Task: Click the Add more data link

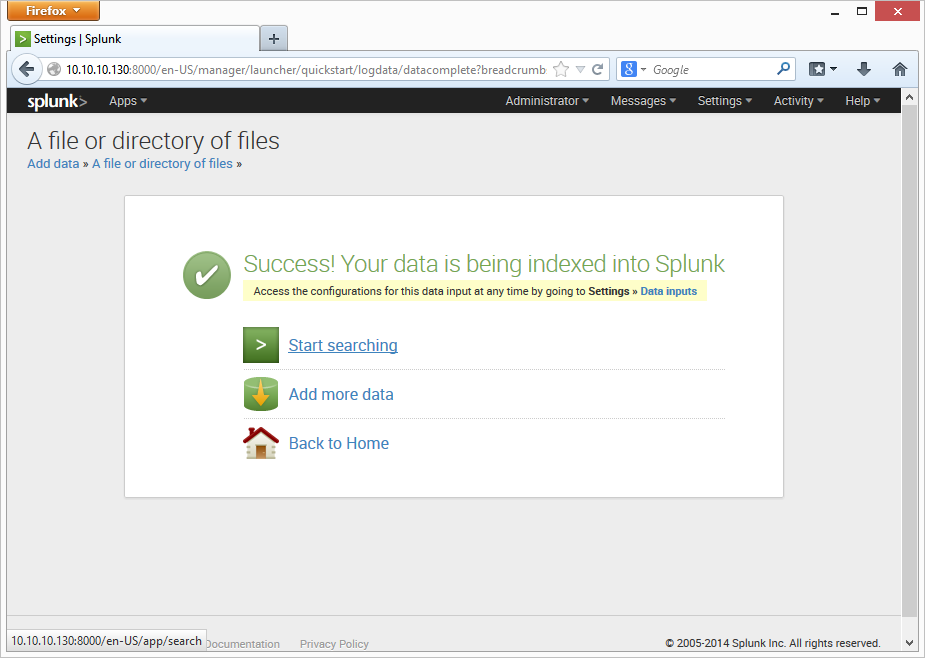Action: pos(341,394)
